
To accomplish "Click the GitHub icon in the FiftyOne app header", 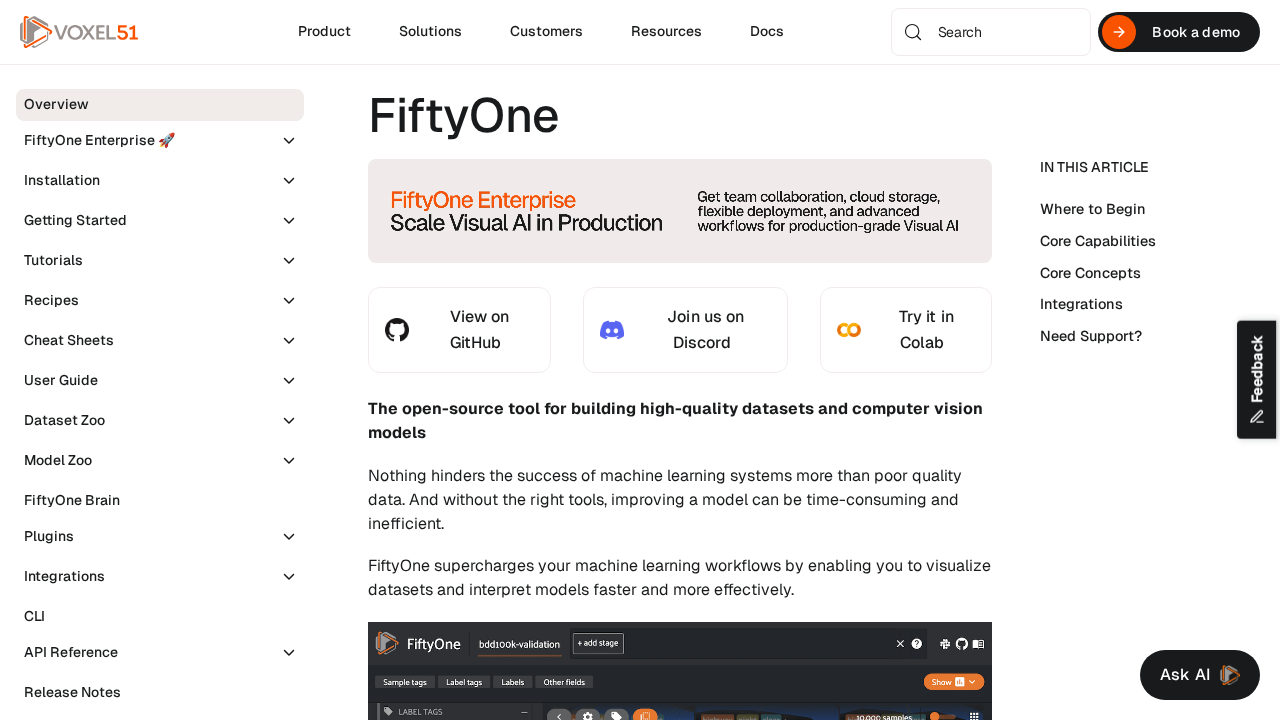I will (x=961, y=643).
